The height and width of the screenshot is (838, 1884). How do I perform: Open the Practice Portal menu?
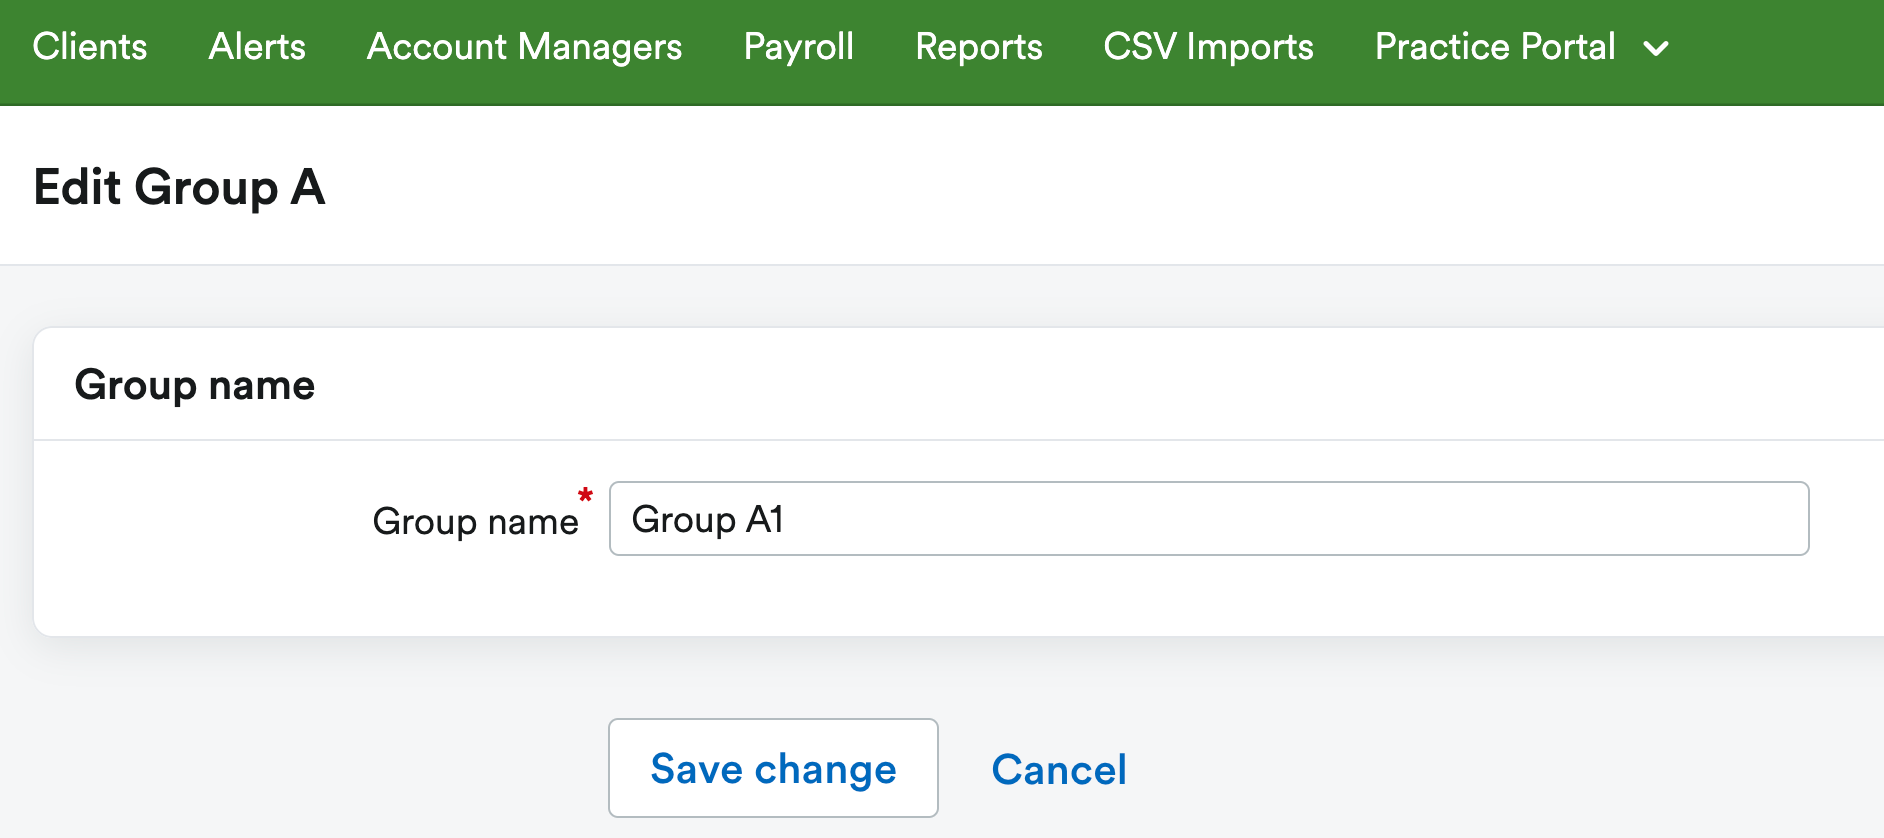click(x=1494, y=47)
